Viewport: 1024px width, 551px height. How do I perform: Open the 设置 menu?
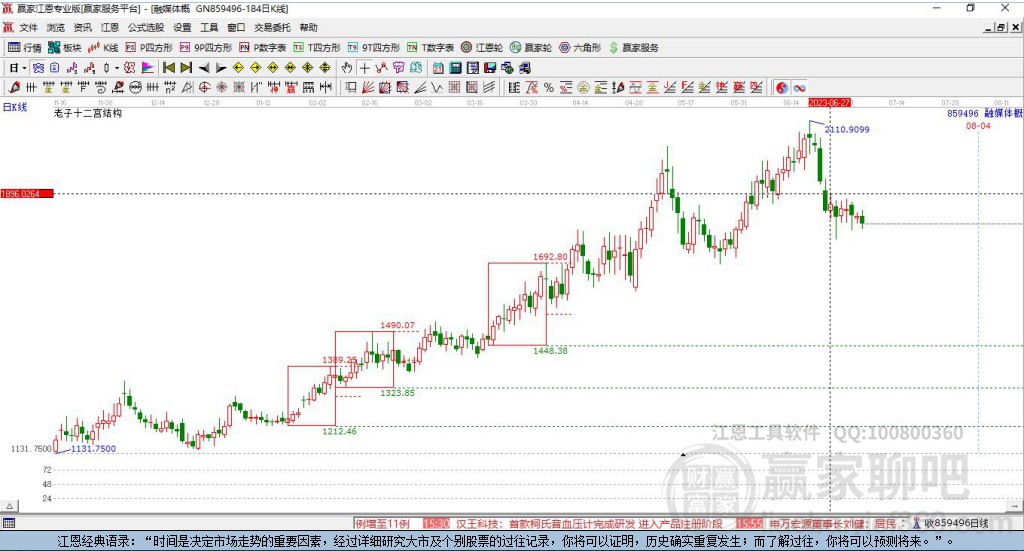tap(182, 27)
